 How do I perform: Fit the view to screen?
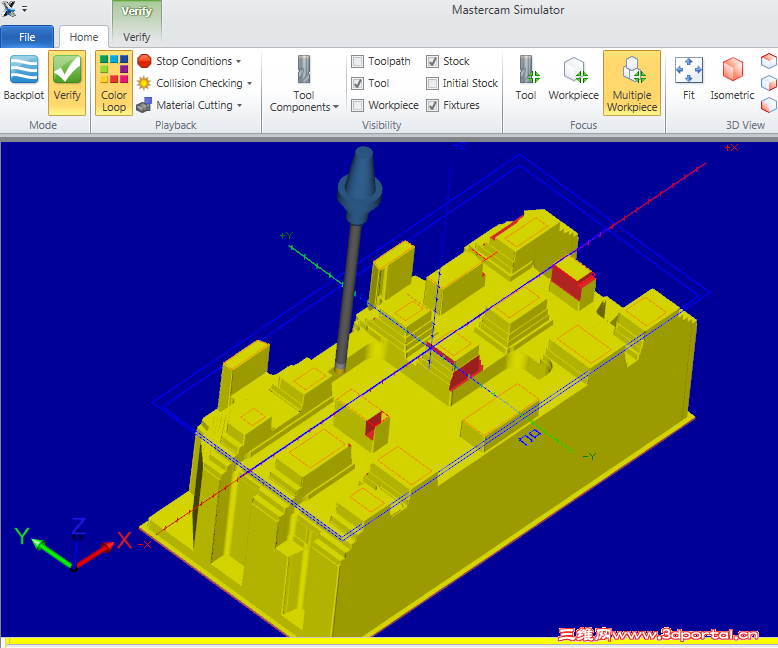pyautogui.click(x=689, y=78)
